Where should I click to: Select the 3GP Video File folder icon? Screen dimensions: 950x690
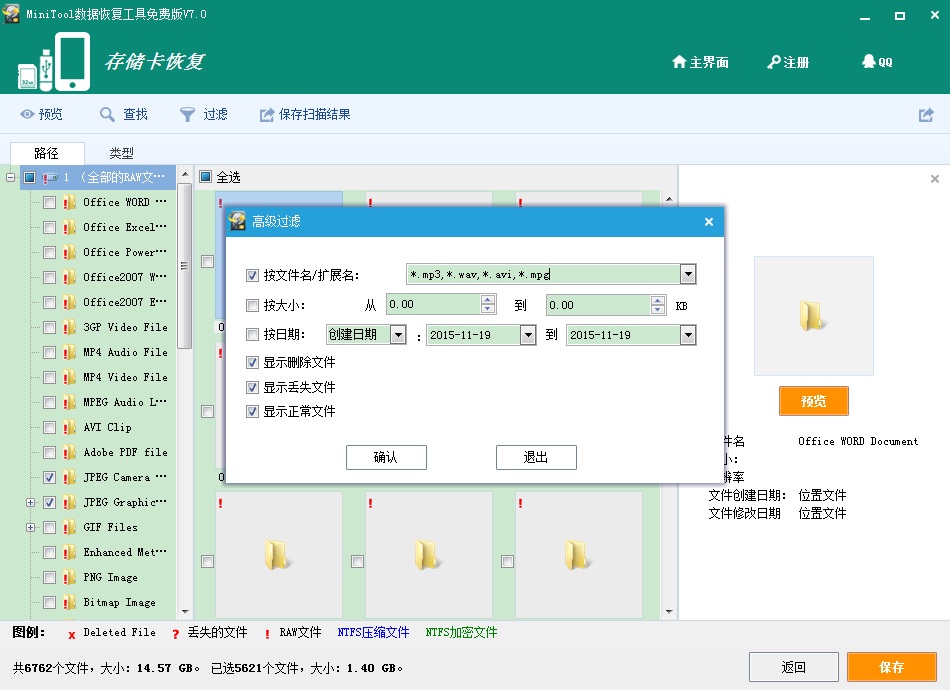(x=70, y=327)
